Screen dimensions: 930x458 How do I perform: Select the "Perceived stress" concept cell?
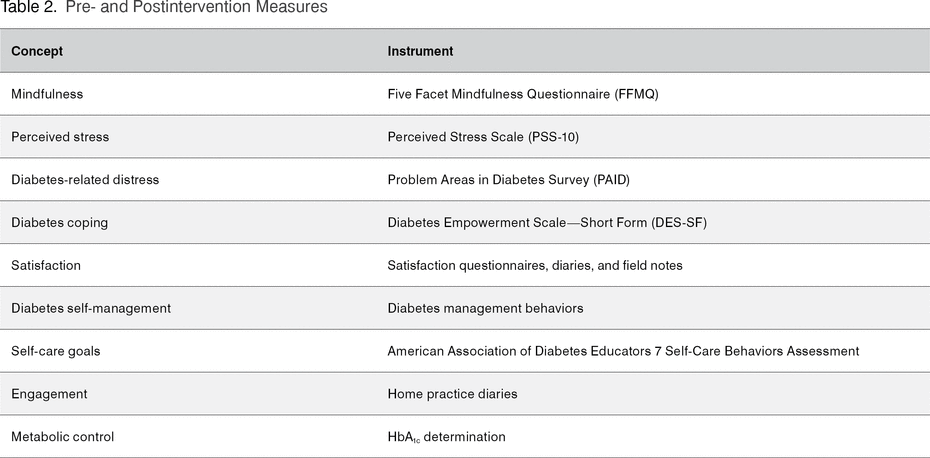point(60,137)
